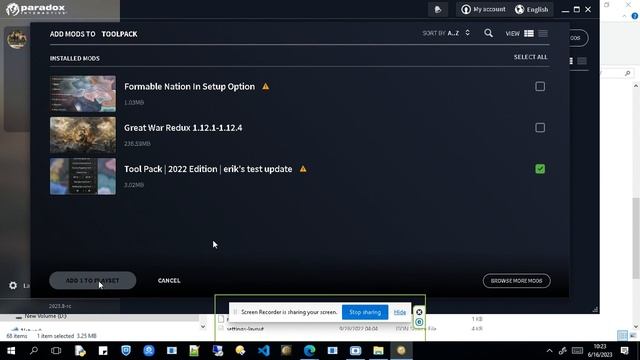Click ADD 1 TO PLAYSET button
Screen dimensions: 640x360
93,280
